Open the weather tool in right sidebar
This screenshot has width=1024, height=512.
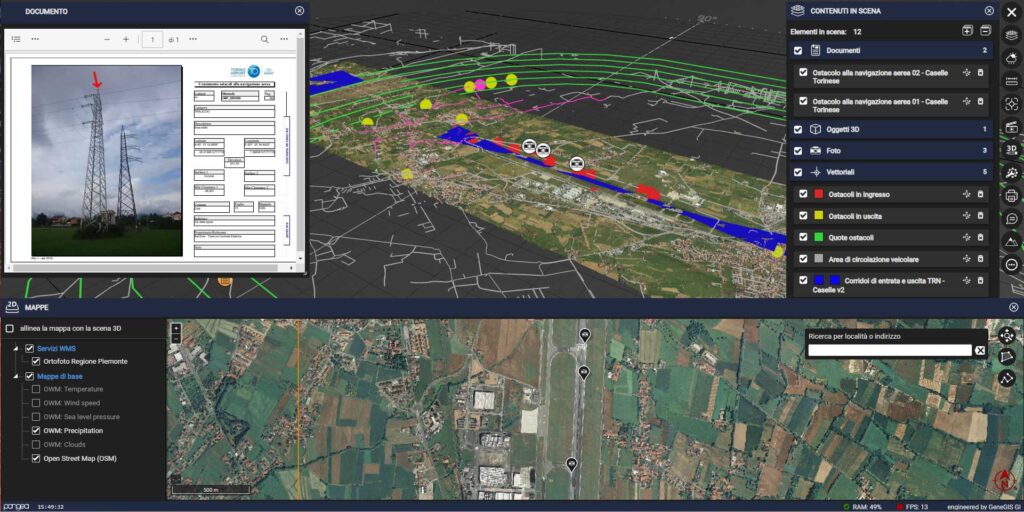point(1011,58)
